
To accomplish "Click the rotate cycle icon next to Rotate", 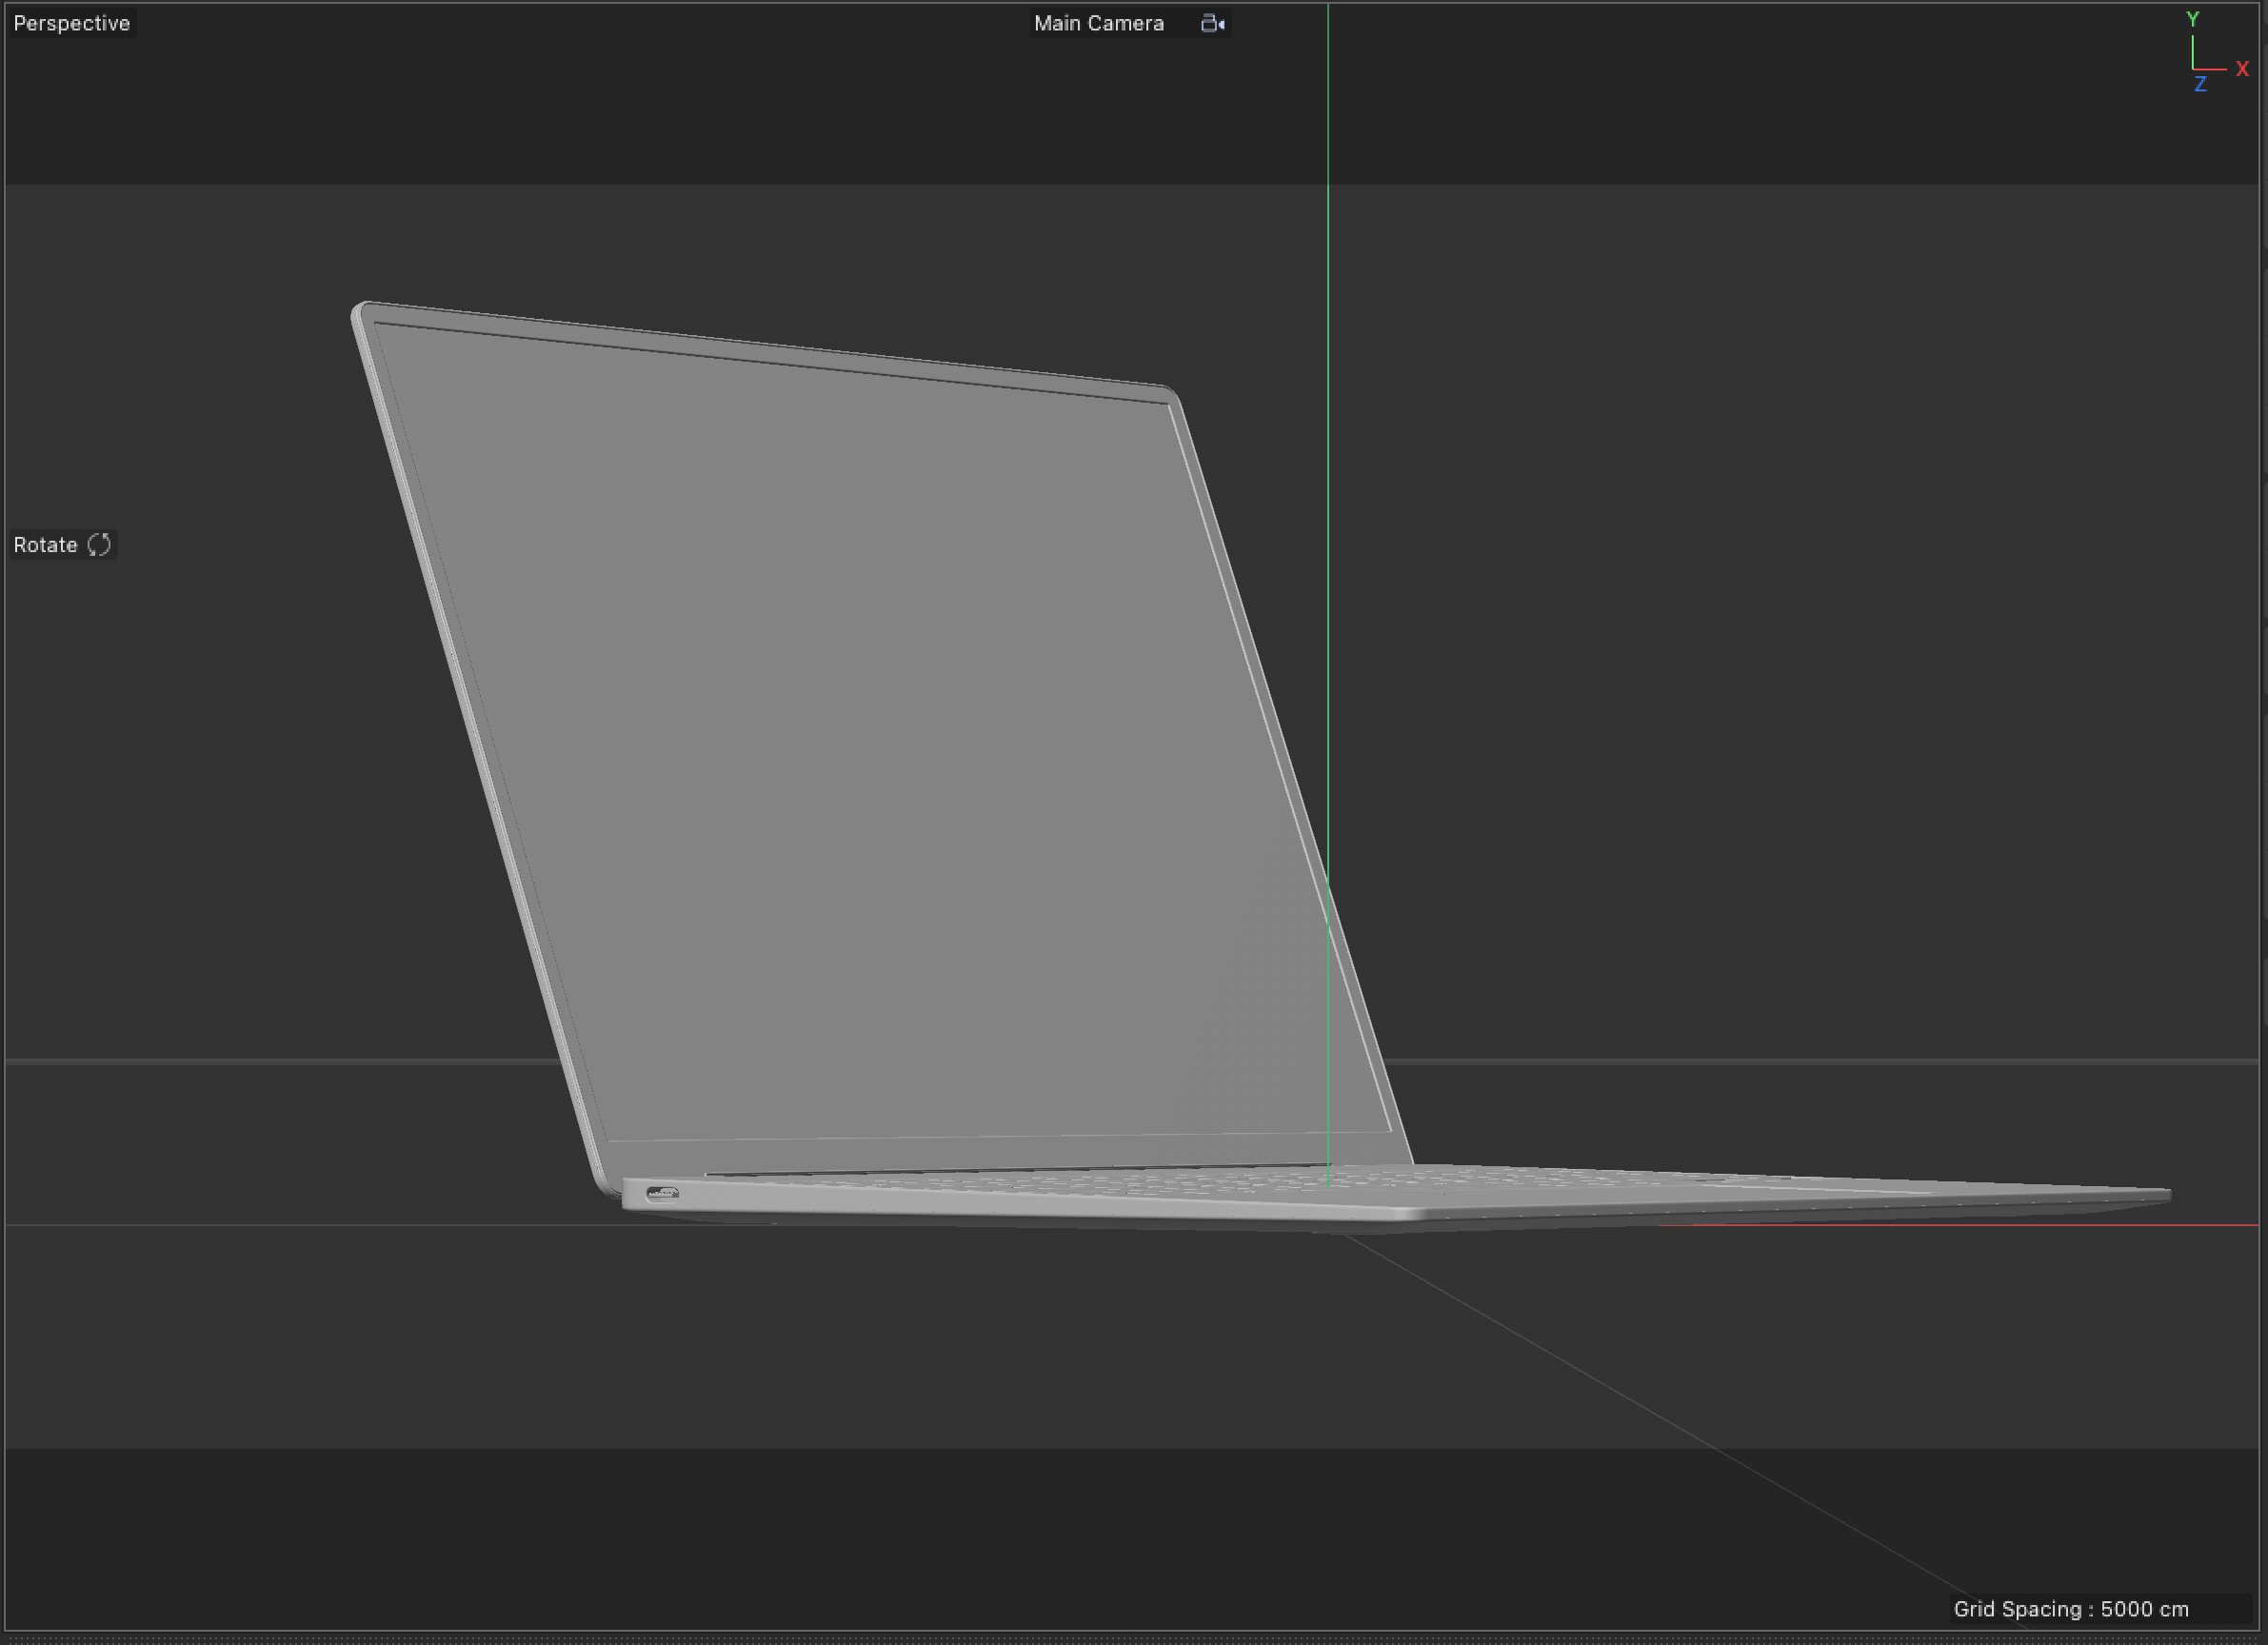I will click(99, 545).
